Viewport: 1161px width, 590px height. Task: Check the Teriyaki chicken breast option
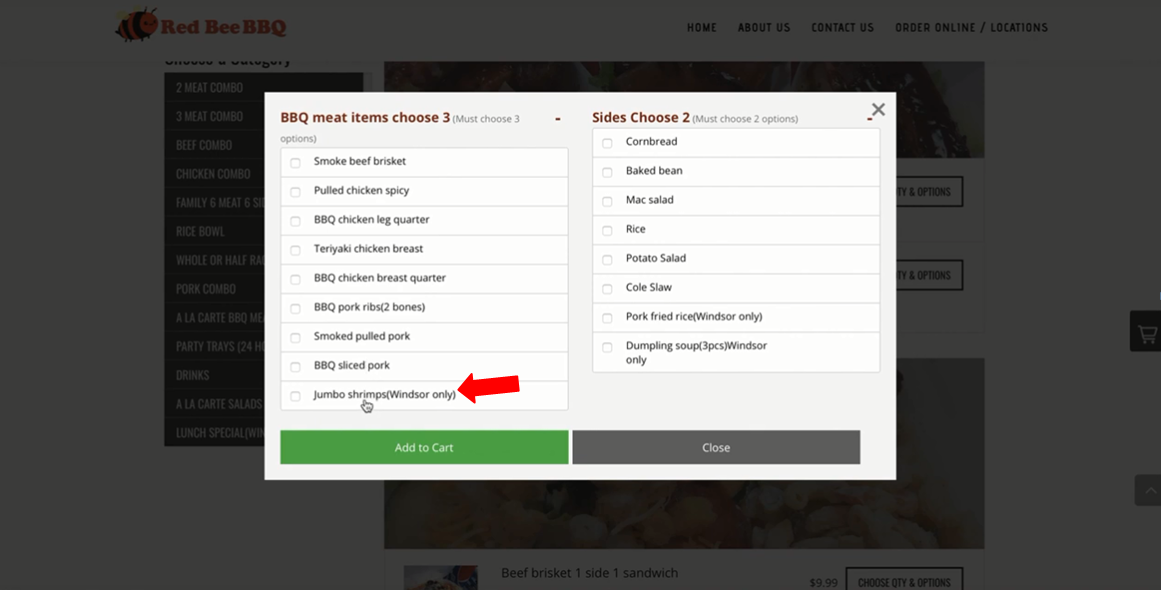click(296, 249)
